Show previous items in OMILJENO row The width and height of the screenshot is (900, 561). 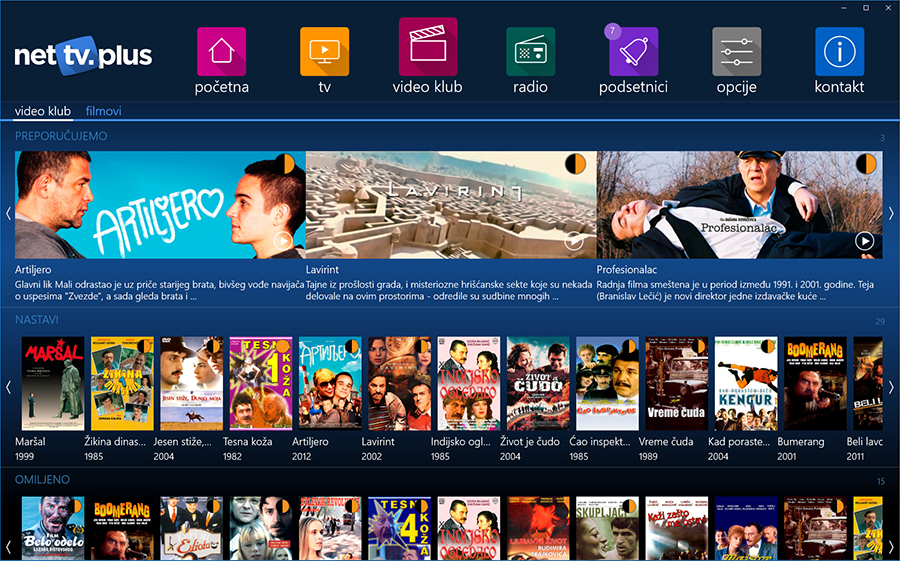click(x=8, y=545)
